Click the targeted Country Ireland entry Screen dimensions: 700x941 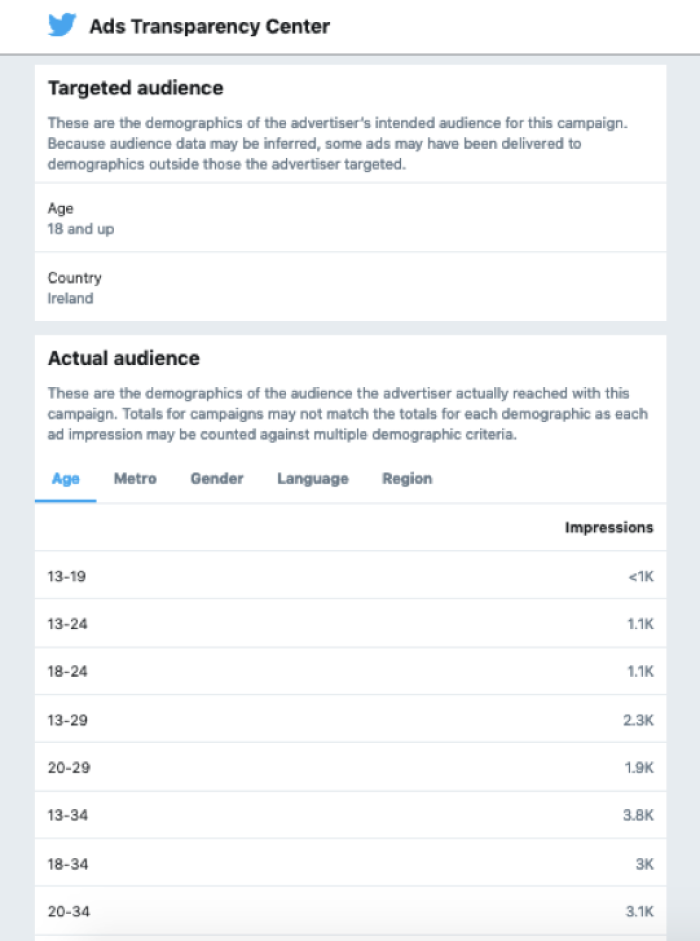(75, 288)
